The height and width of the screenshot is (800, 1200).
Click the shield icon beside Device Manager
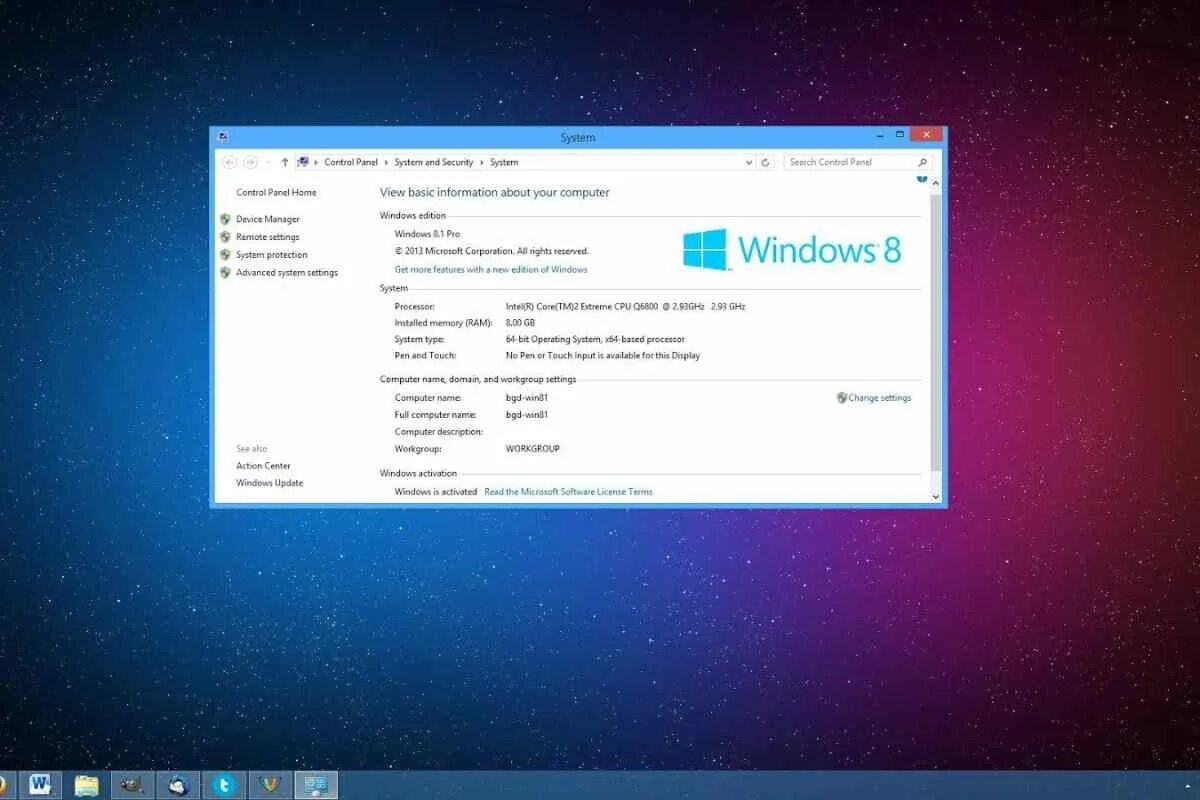pos(226,219)
